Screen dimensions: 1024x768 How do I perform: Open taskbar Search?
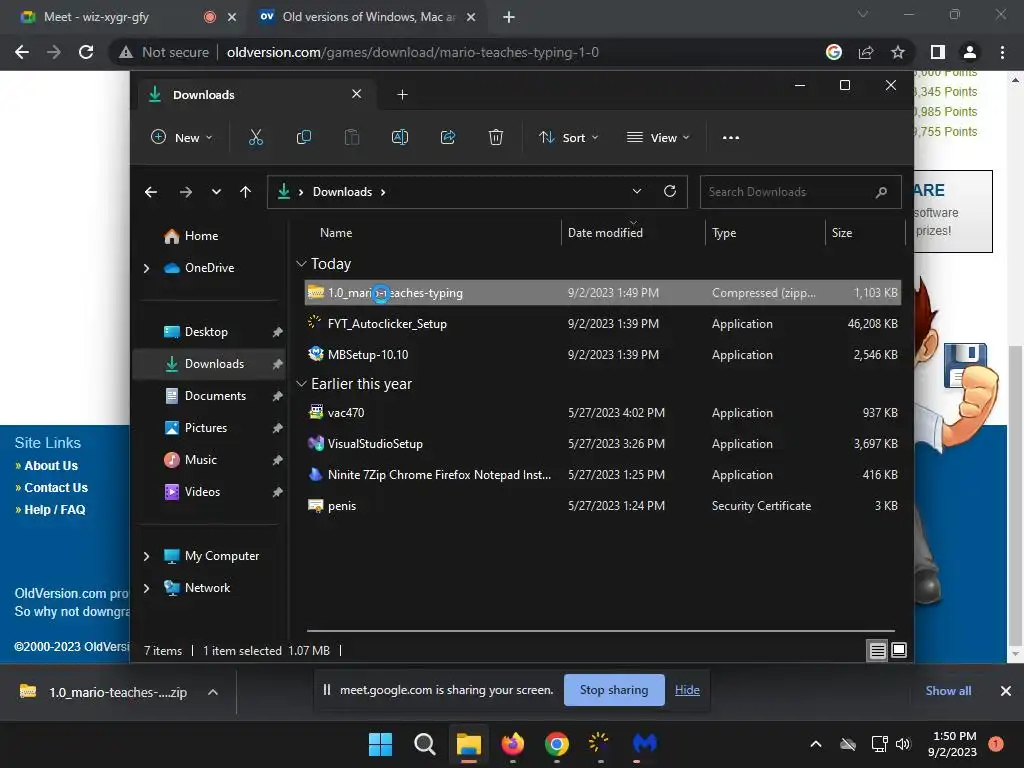[424, 744]
